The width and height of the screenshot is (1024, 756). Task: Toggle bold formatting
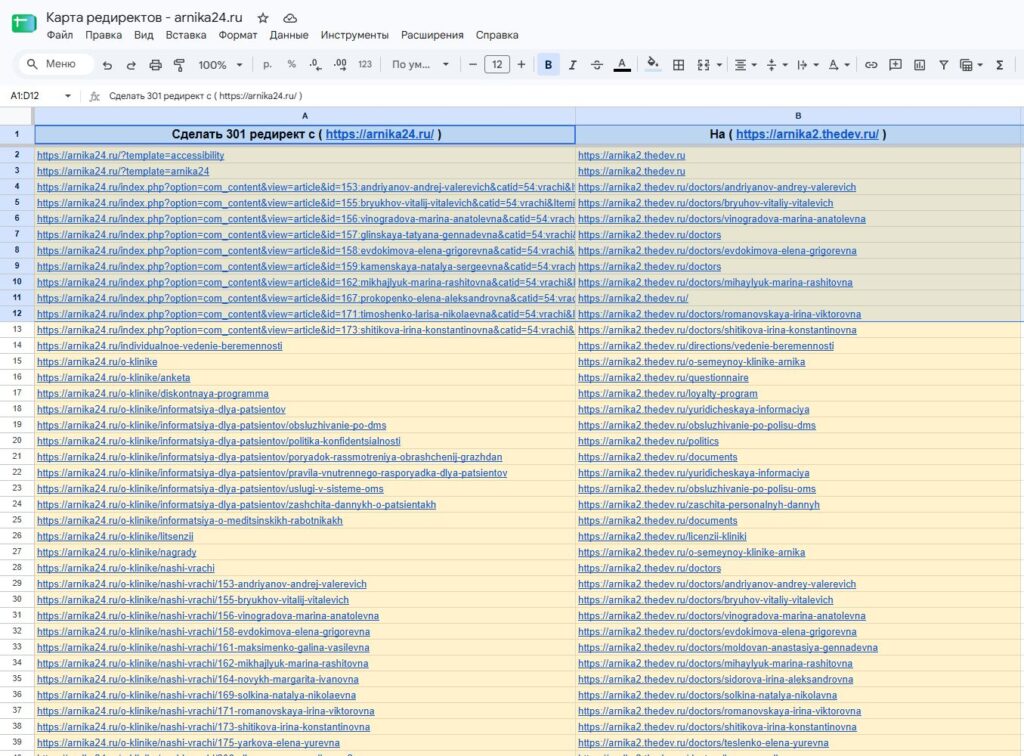[548, 65]
